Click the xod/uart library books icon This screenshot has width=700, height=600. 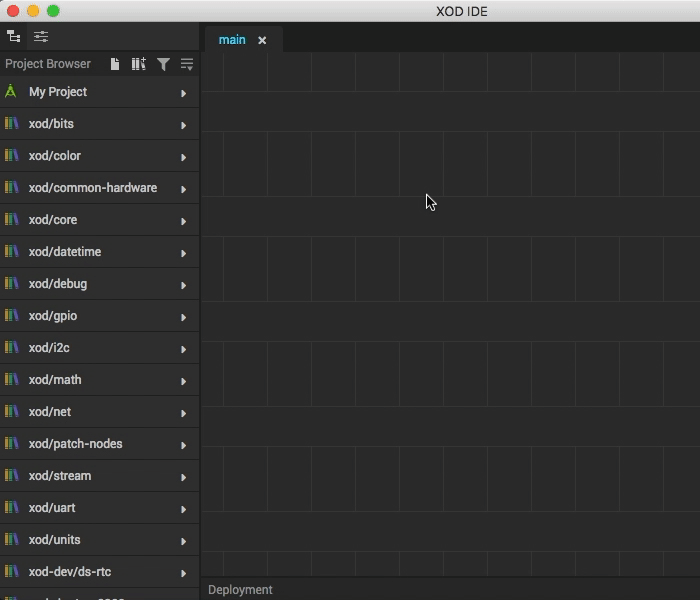pyautogui.click(x=12, y=507)
